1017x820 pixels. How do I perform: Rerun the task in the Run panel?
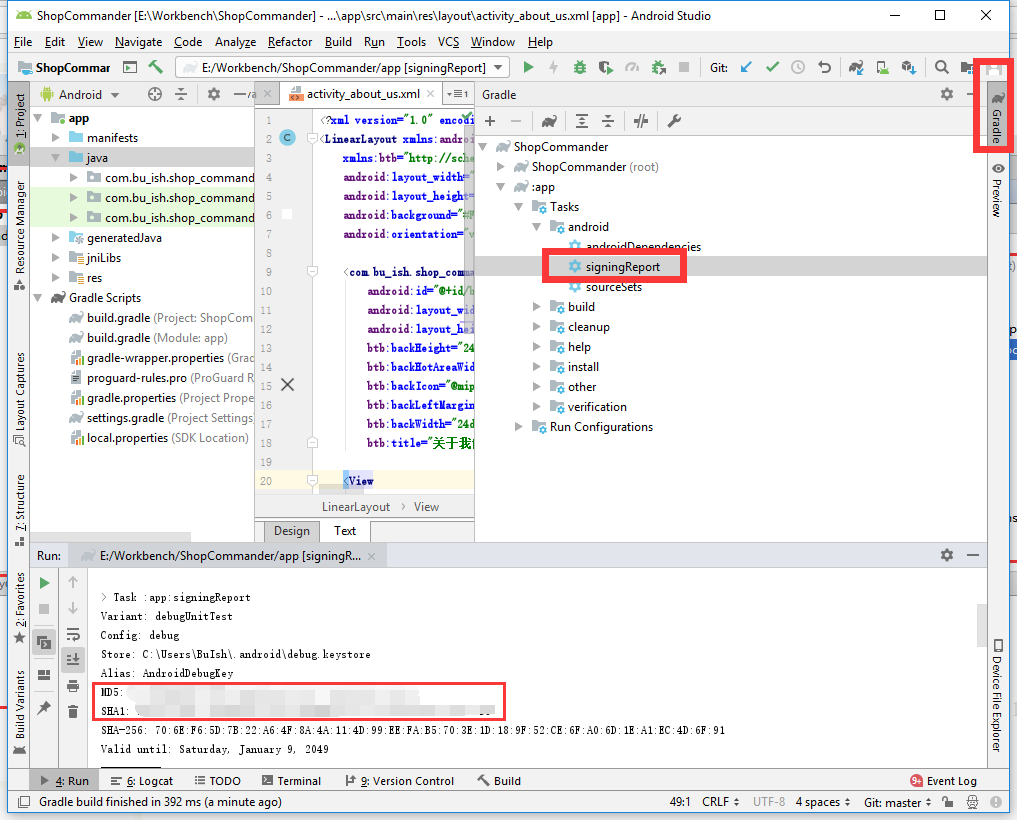tap(44, 583)
